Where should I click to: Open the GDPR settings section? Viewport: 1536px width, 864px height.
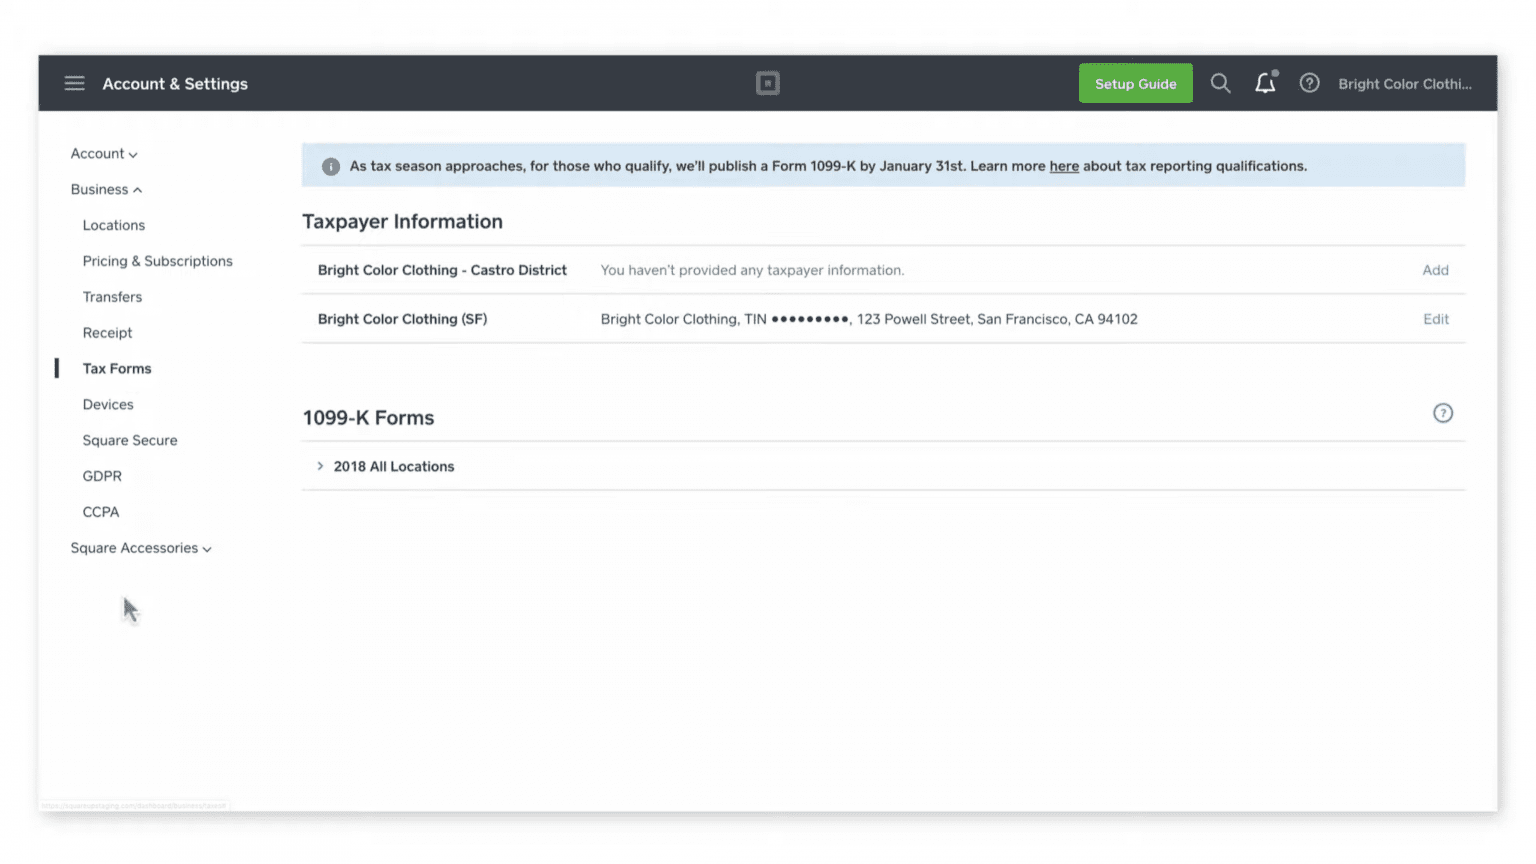[x=101, y=475]
